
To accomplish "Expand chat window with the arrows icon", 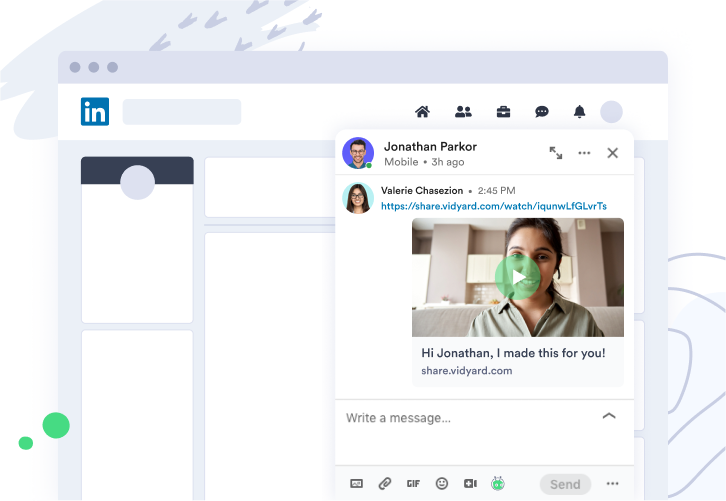I will pyautogui.click(x=556, y=153).
